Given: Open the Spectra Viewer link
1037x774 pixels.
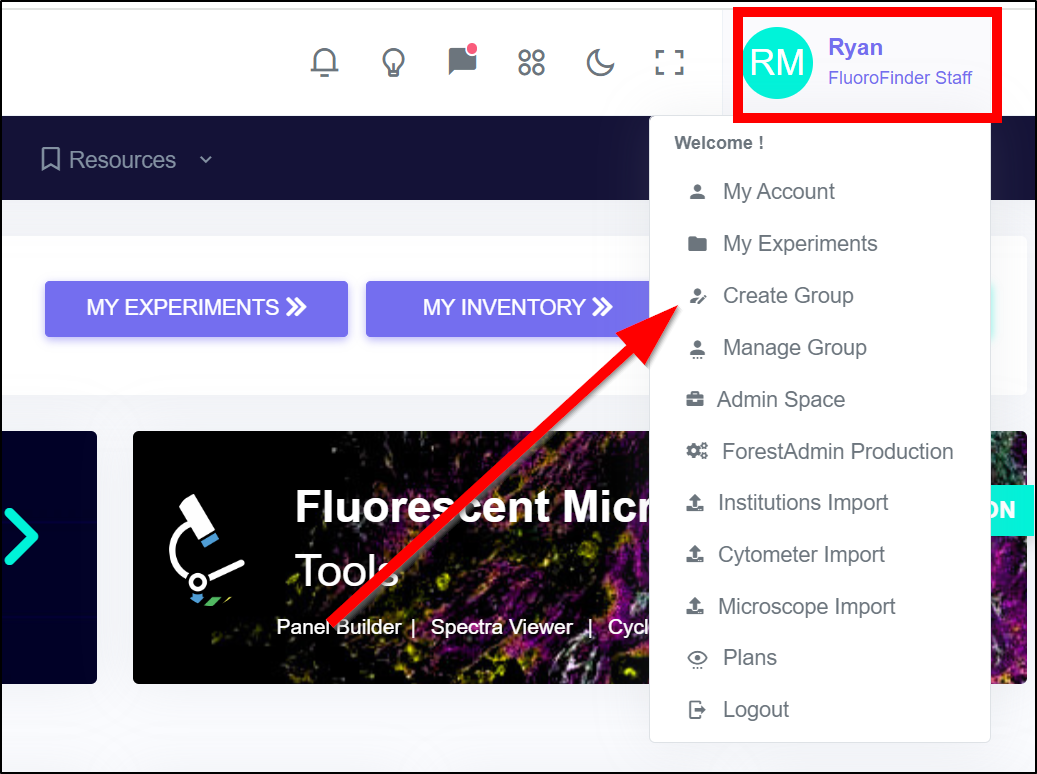Looking at the screenshot, I should (x=501, y=626).
